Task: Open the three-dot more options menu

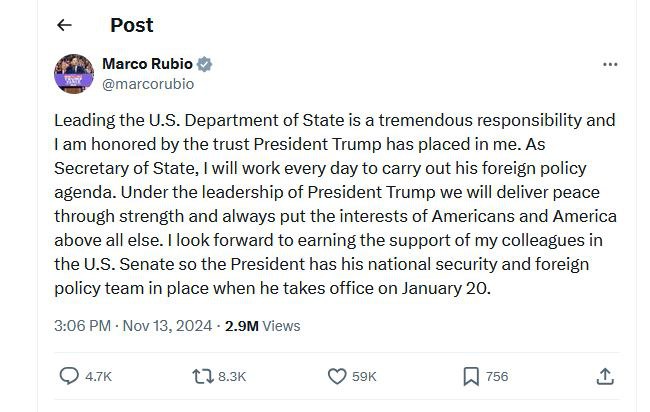Action: (x=610, y=64)
